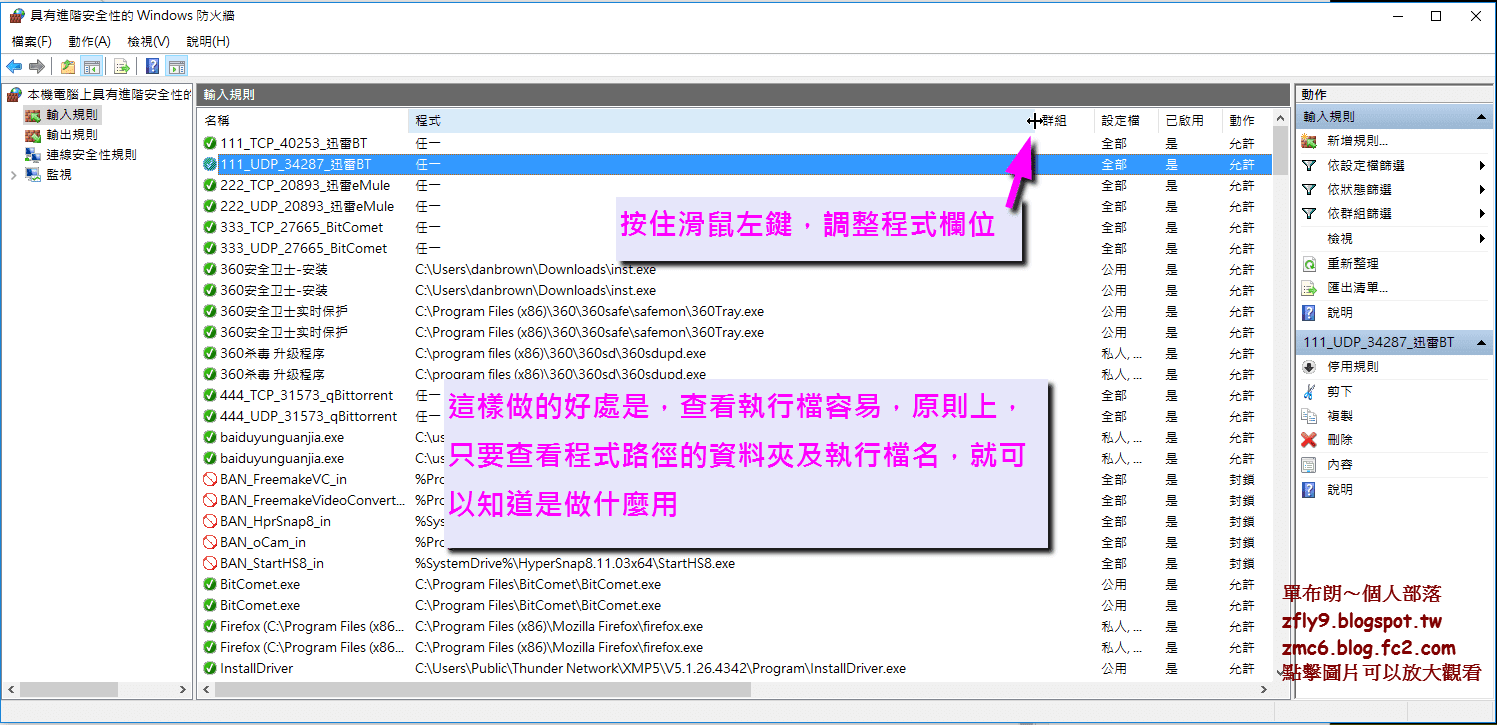This screenshot has height=725, width=1497.
Task: Click the green check icon of 111_TCP_40253_迅雷BT
Action: 210,143
